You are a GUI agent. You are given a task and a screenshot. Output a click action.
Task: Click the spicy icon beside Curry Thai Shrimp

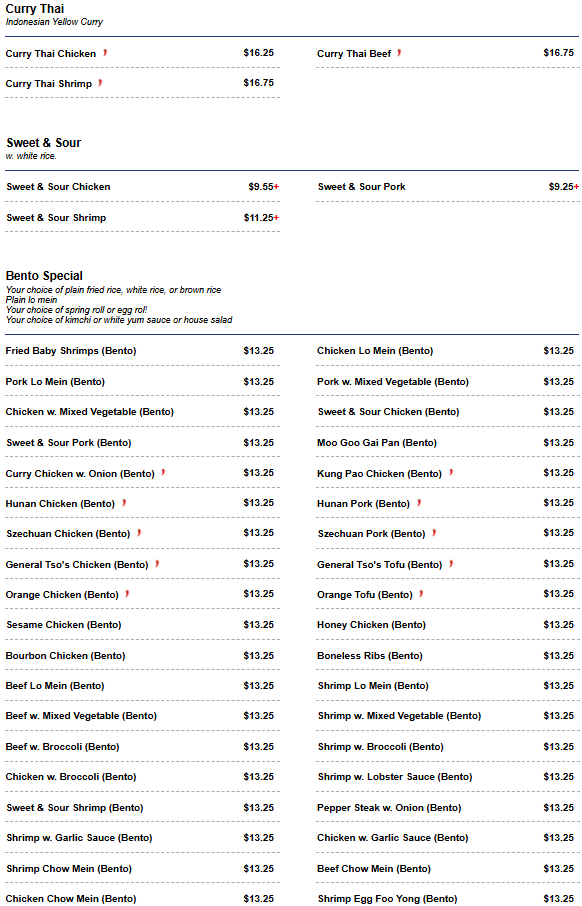pos(100,83)
